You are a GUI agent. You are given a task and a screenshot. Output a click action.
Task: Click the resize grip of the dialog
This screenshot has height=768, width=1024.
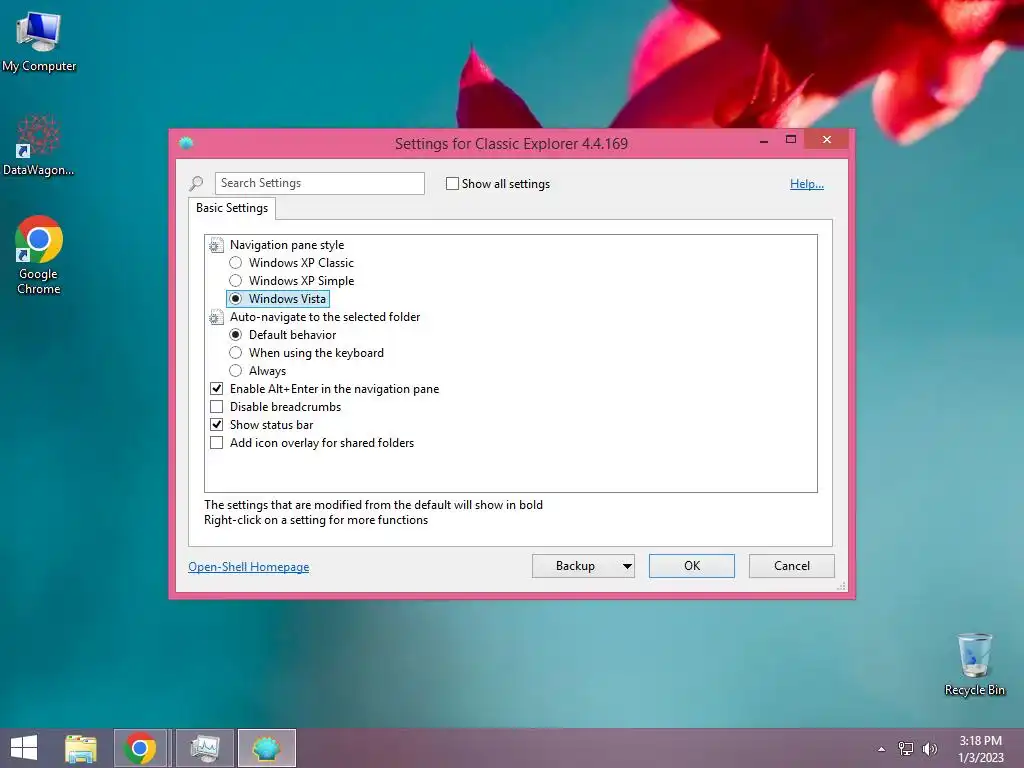[841, 586]
